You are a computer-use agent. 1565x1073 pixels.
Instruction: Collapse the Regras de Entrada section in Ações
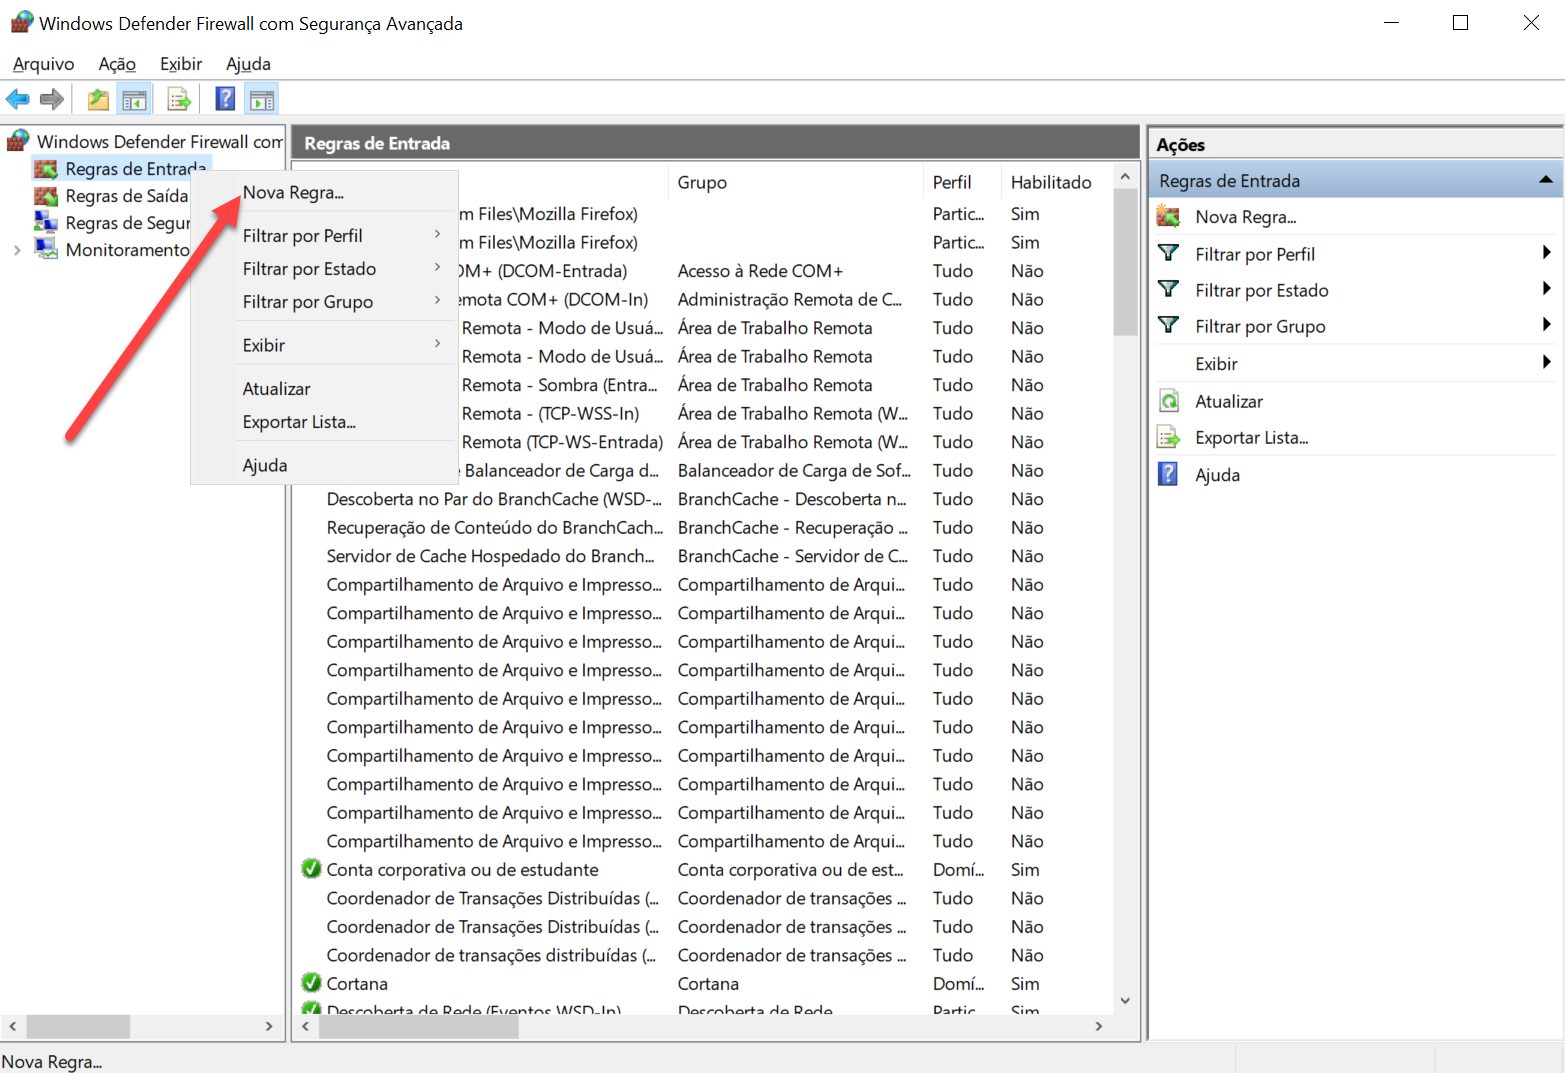click(x=1545, y=180)
